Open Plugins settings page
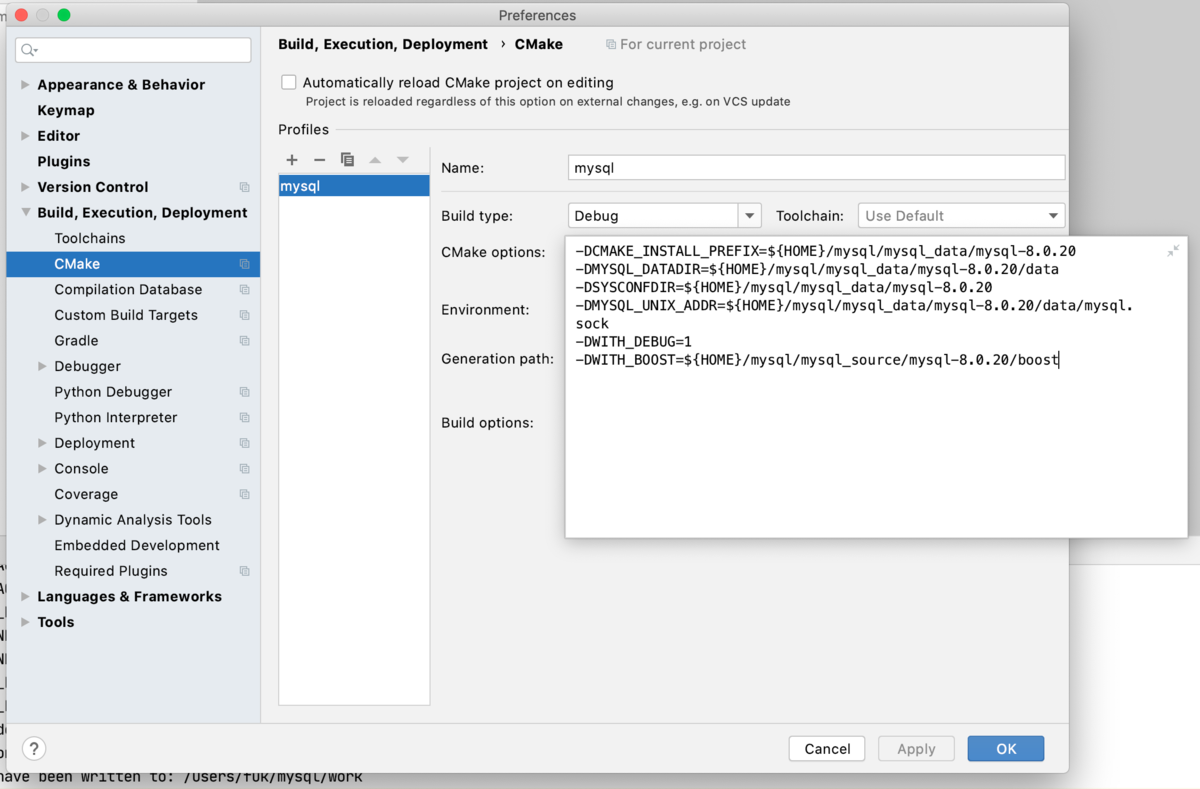The image size is (1200, 789). pos(64,161)
